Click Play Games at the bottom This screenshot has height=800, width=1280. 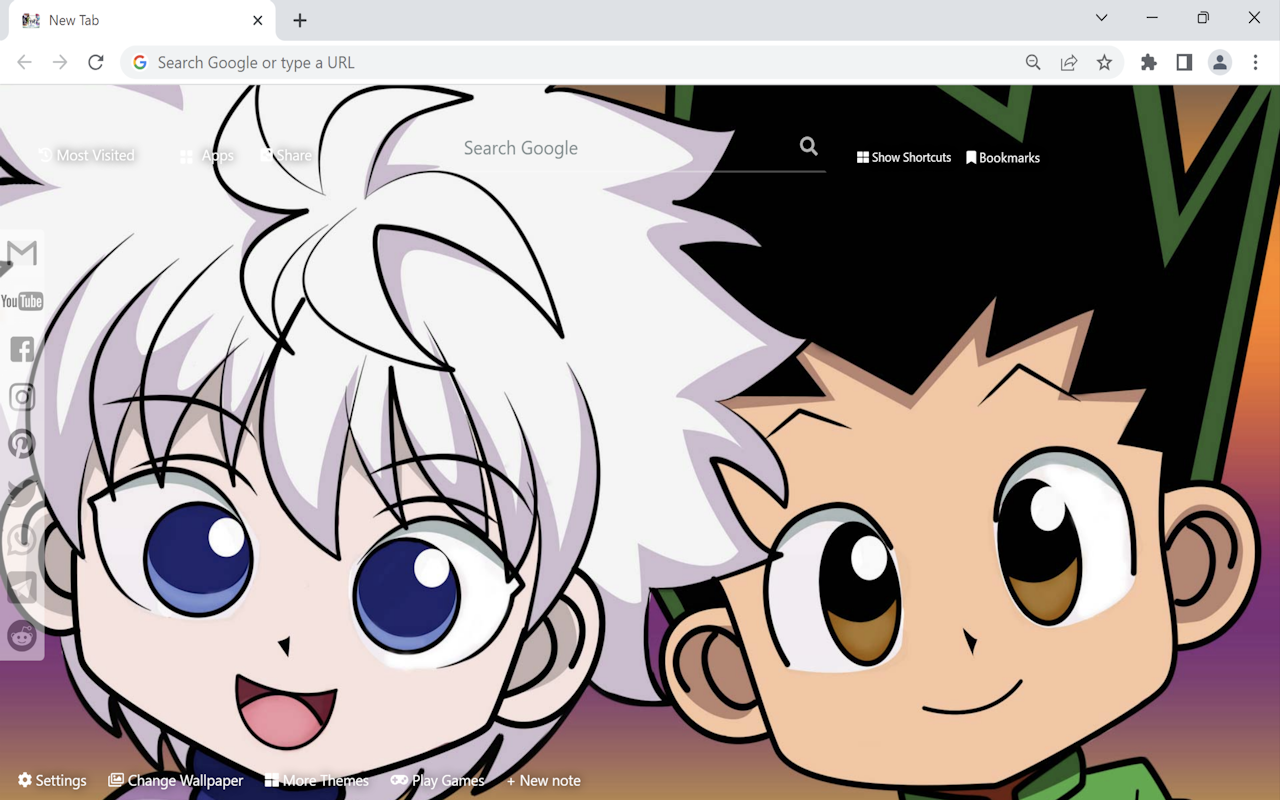pyautogui.click(x=438, y=780)
